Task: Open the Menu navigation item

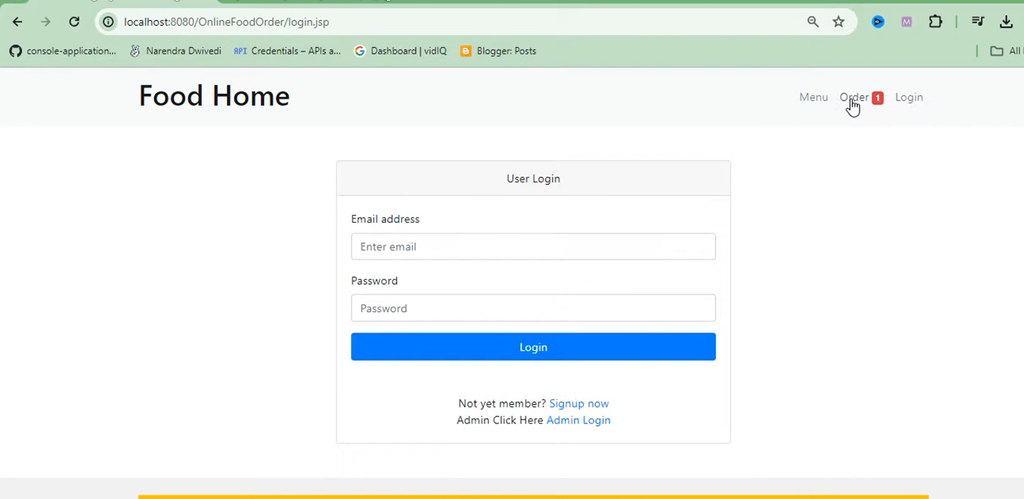Action: click(x=814, y=97)
